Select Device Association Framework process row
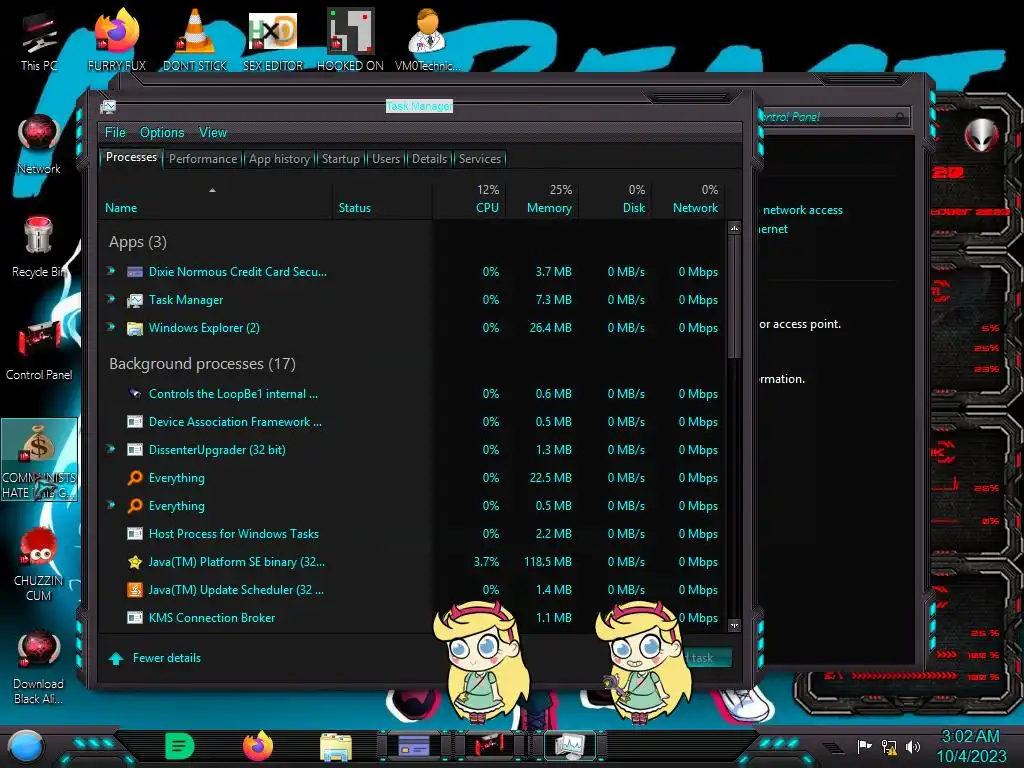This screenshot has height=768, width=1024. pos(413,422)
